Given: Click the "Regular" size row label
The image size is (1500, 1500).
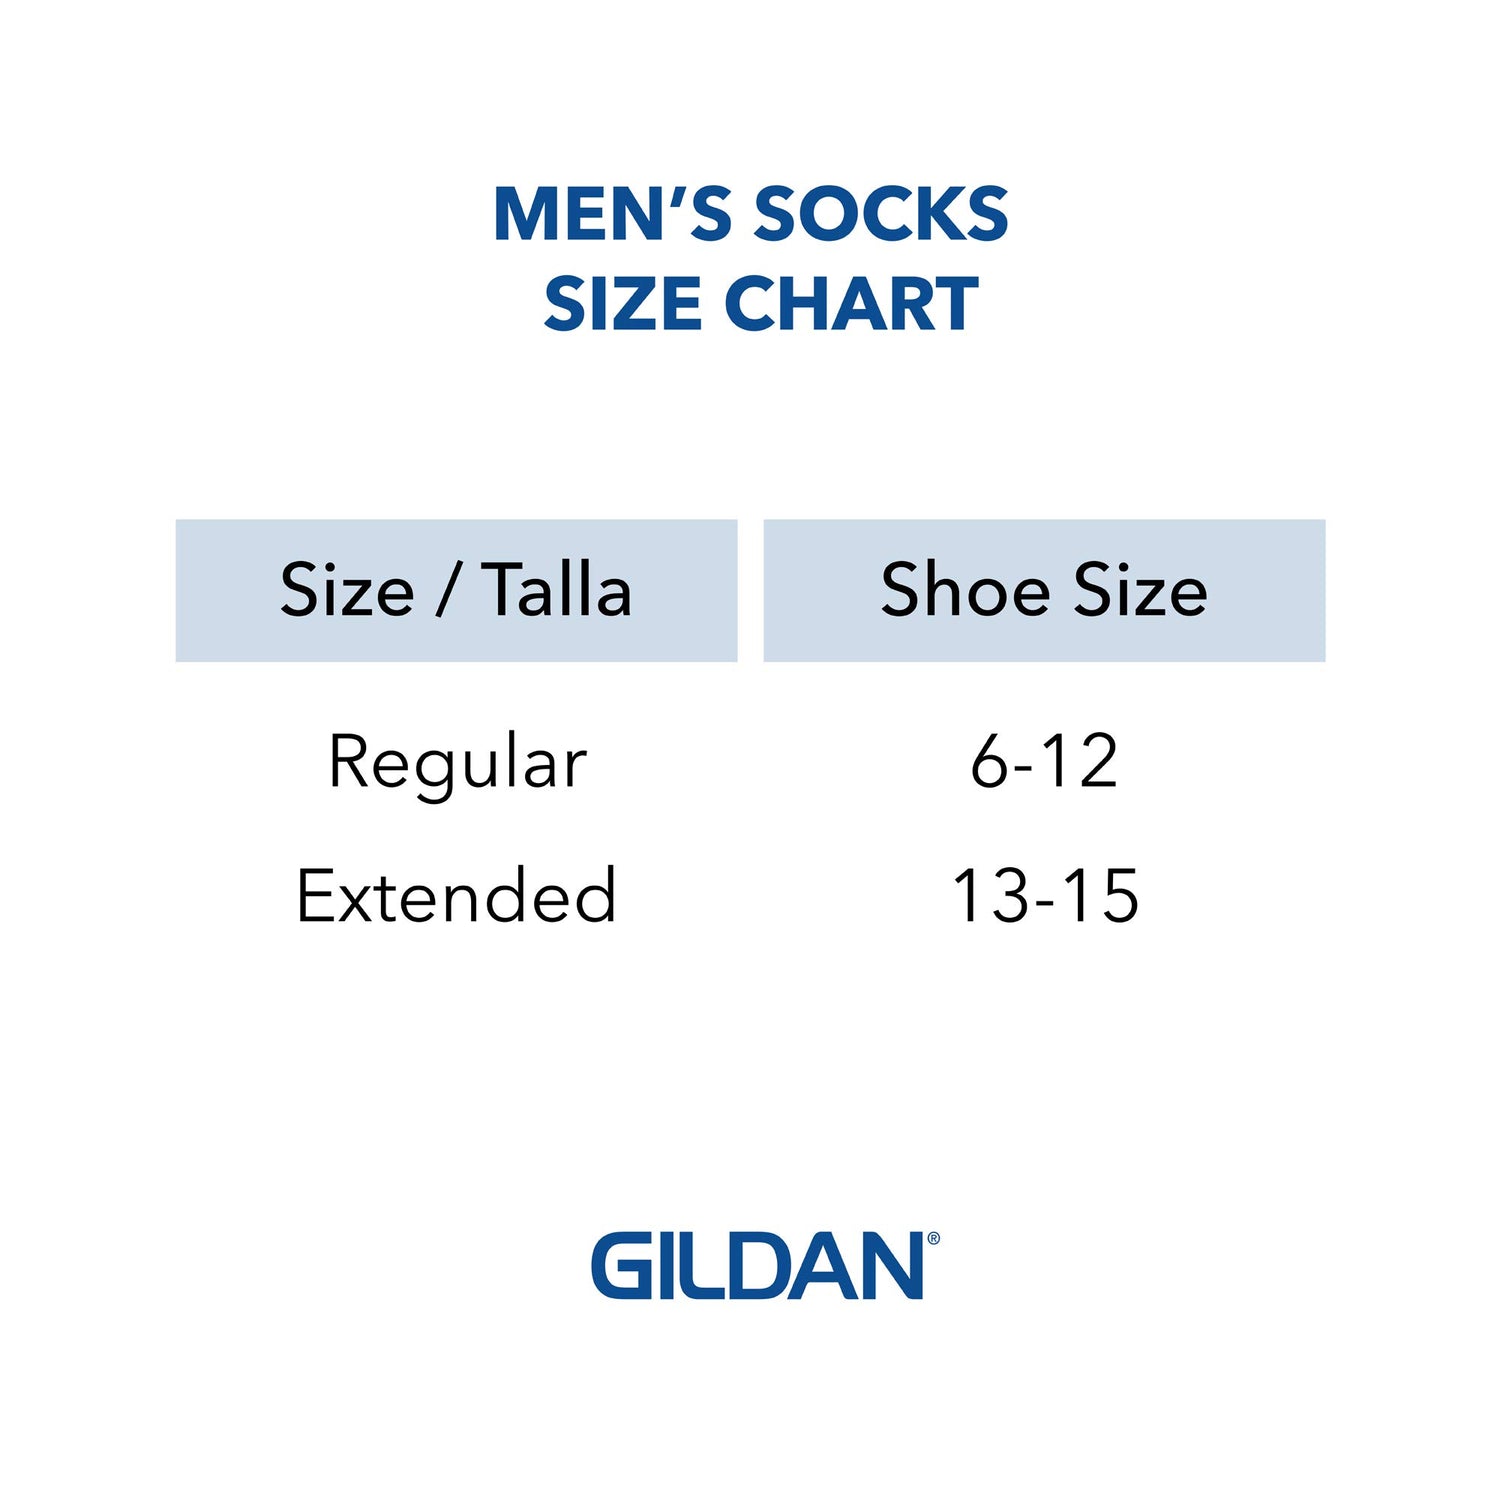Looking at the screenshot, I should (x=458, y=762).
